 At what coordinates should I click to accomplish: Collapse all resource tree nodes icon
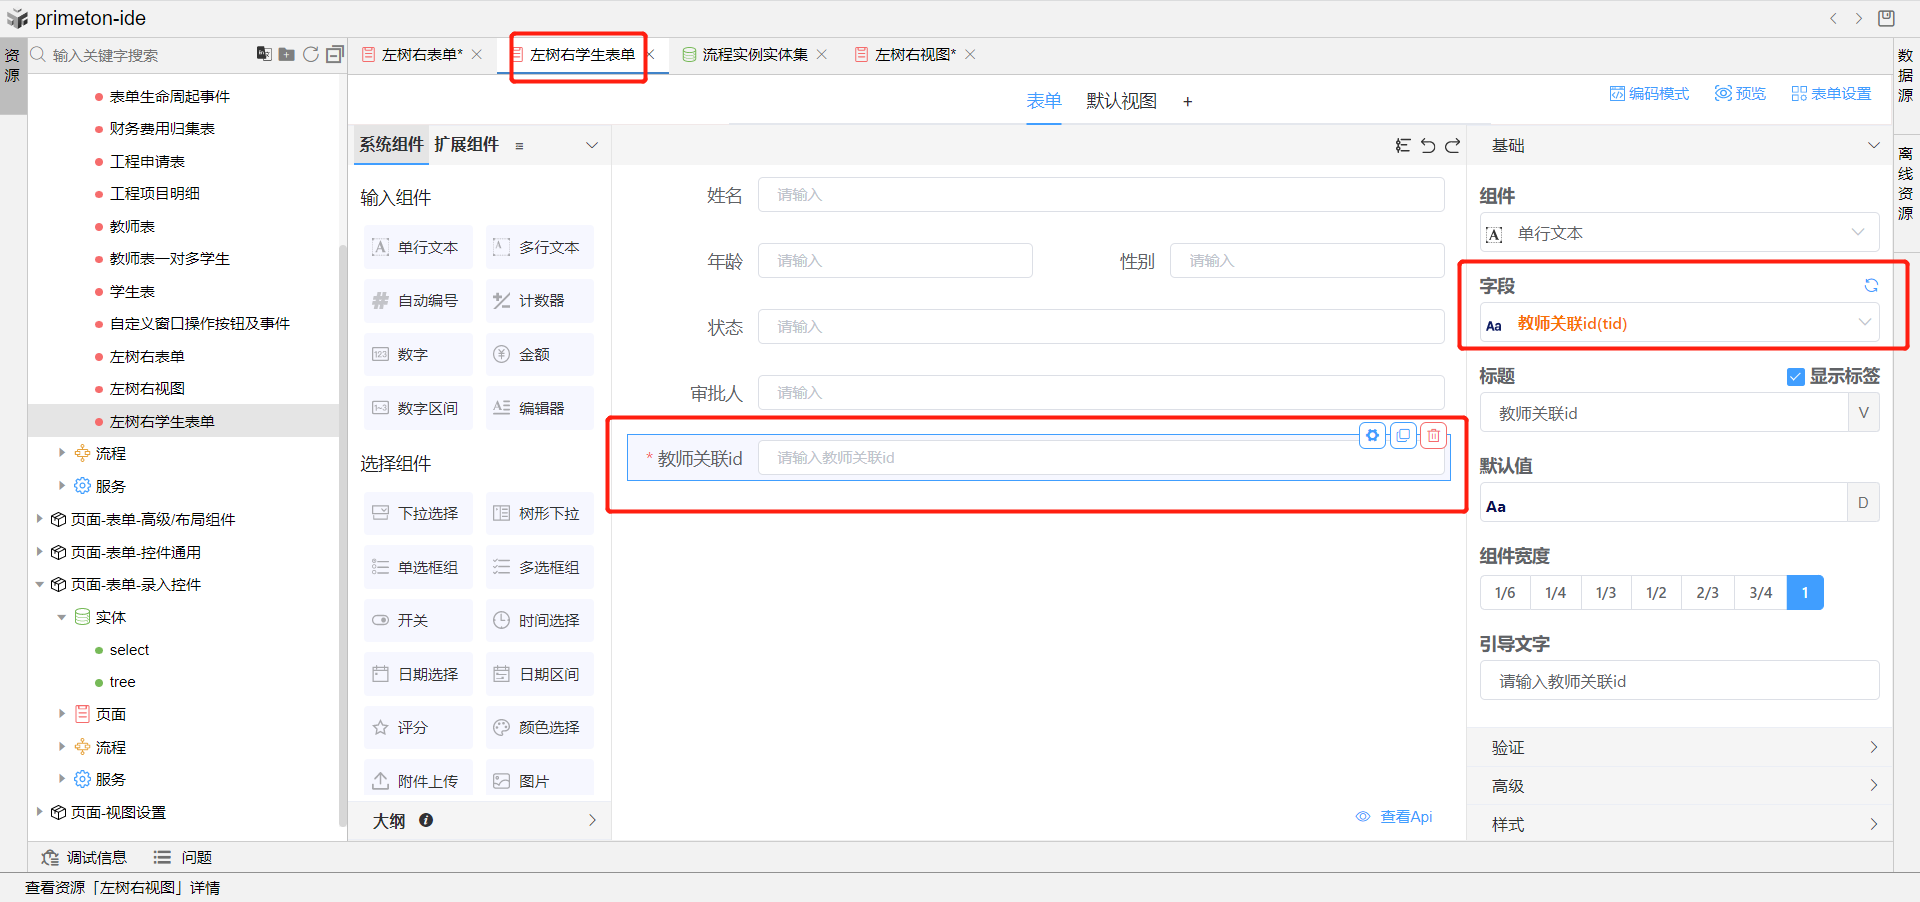click(335, 54)
